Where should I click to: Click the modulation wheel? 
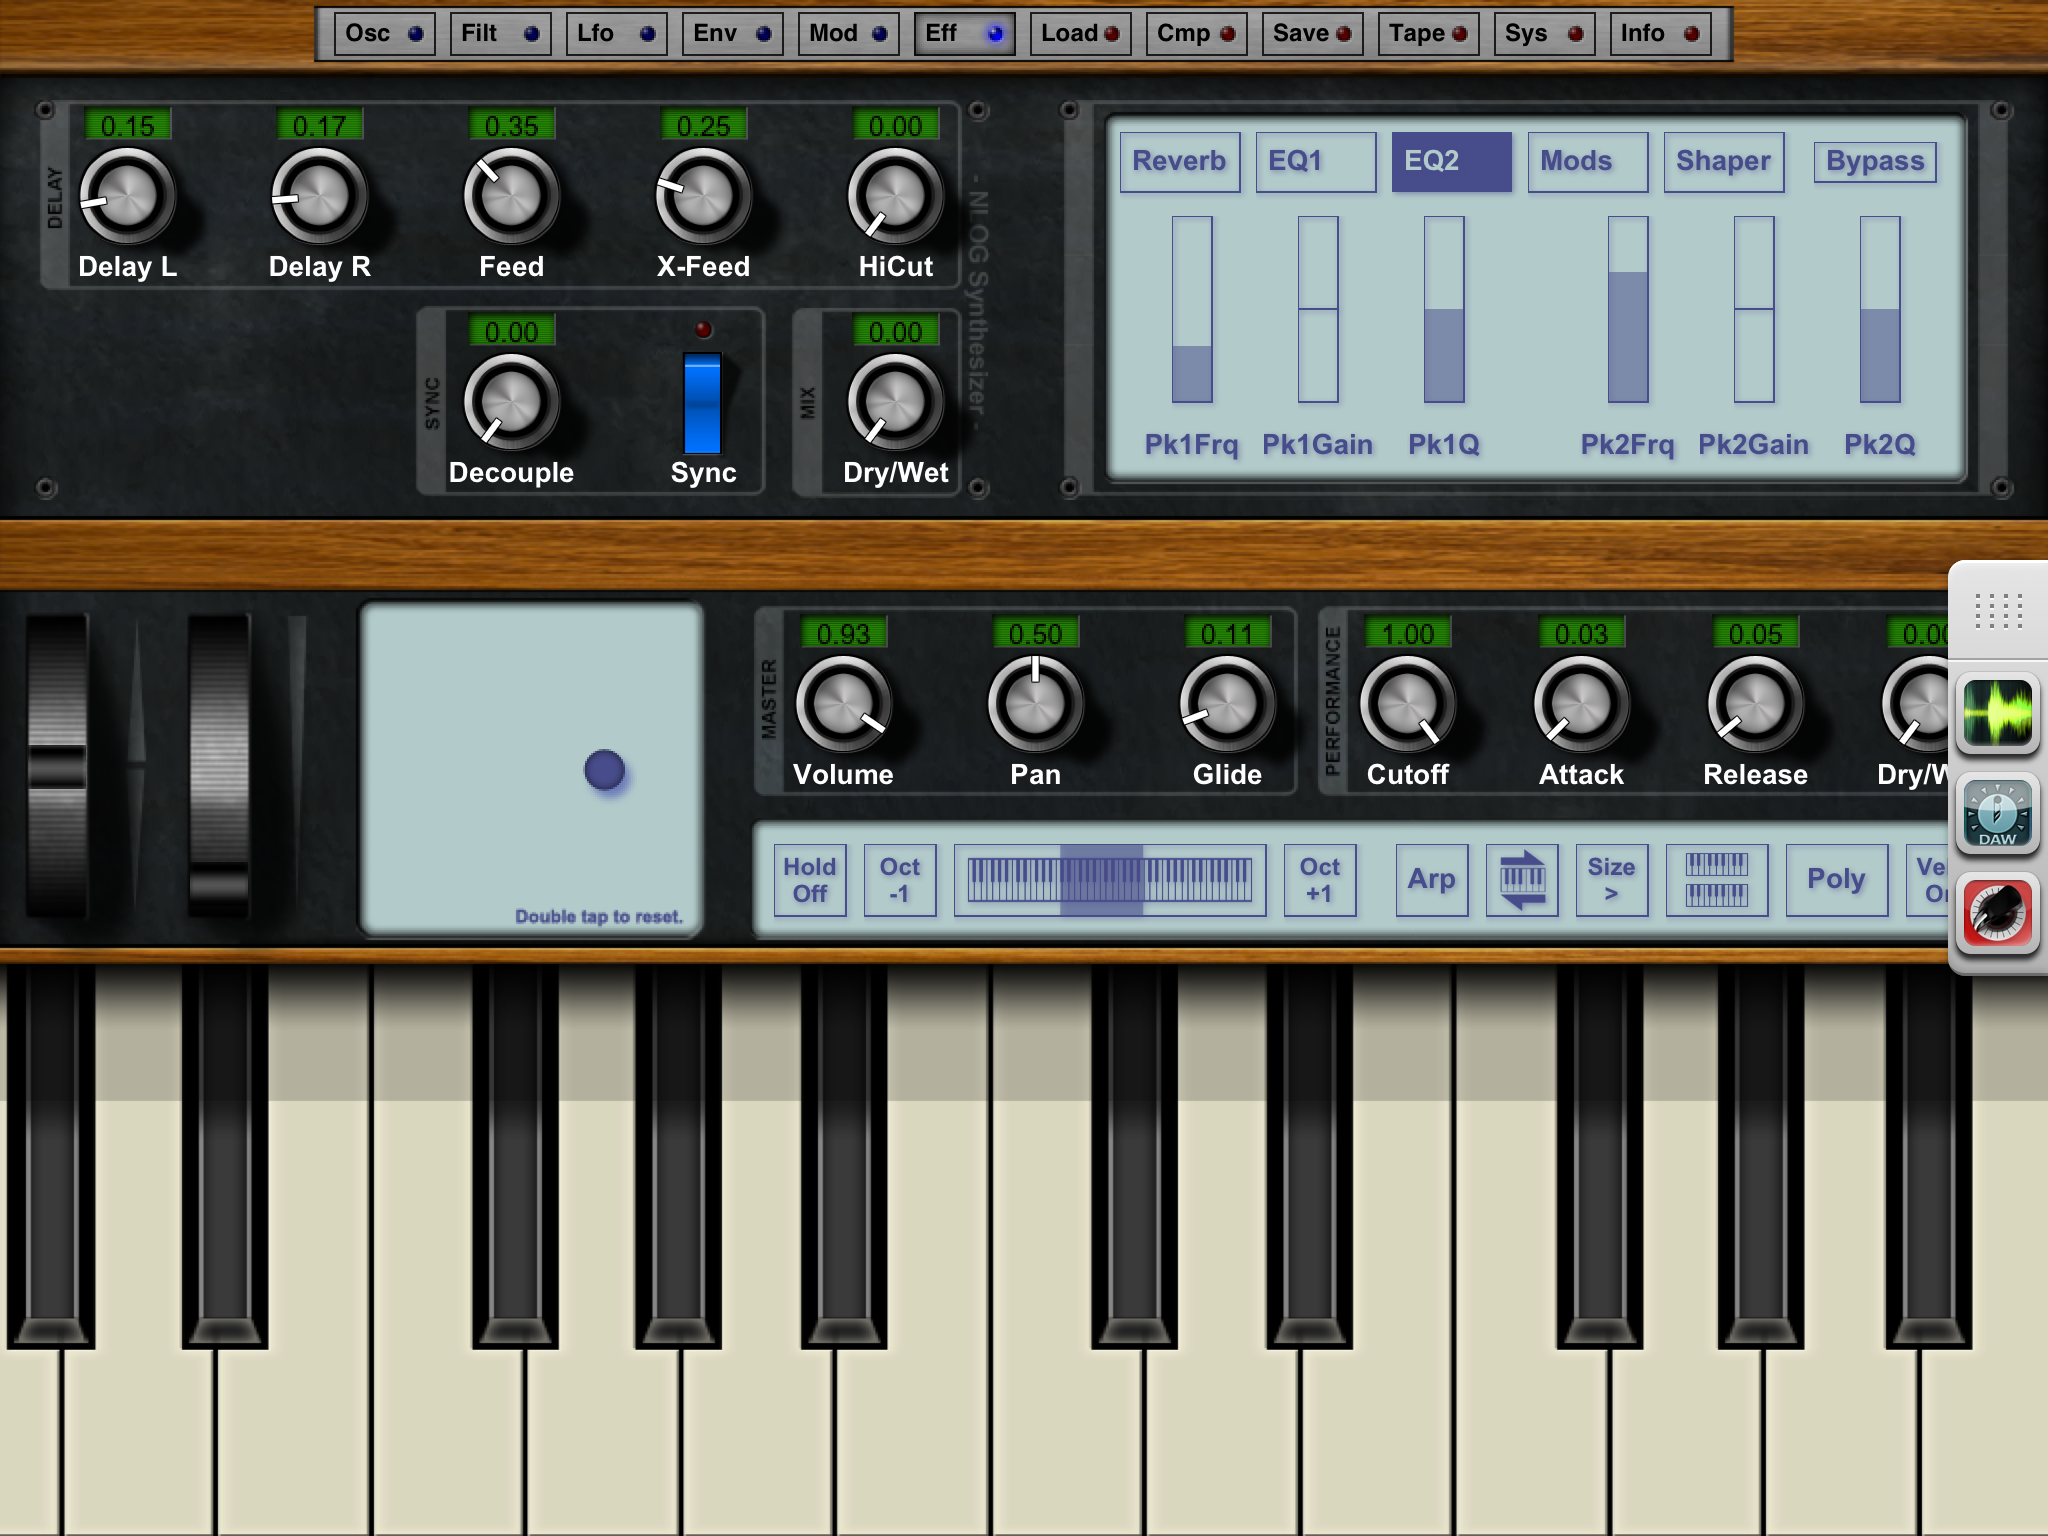tap(218, 765)
